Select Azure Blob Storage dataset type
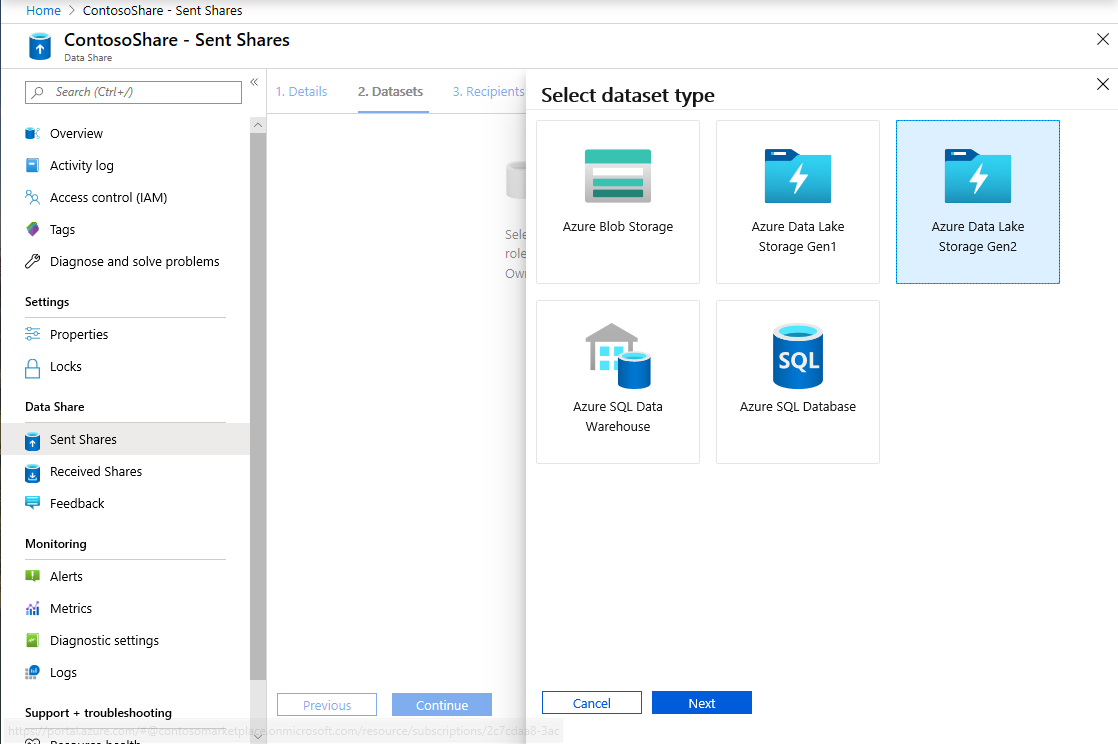This screenshot has width=1118, height=744. [x=618, y=200]
